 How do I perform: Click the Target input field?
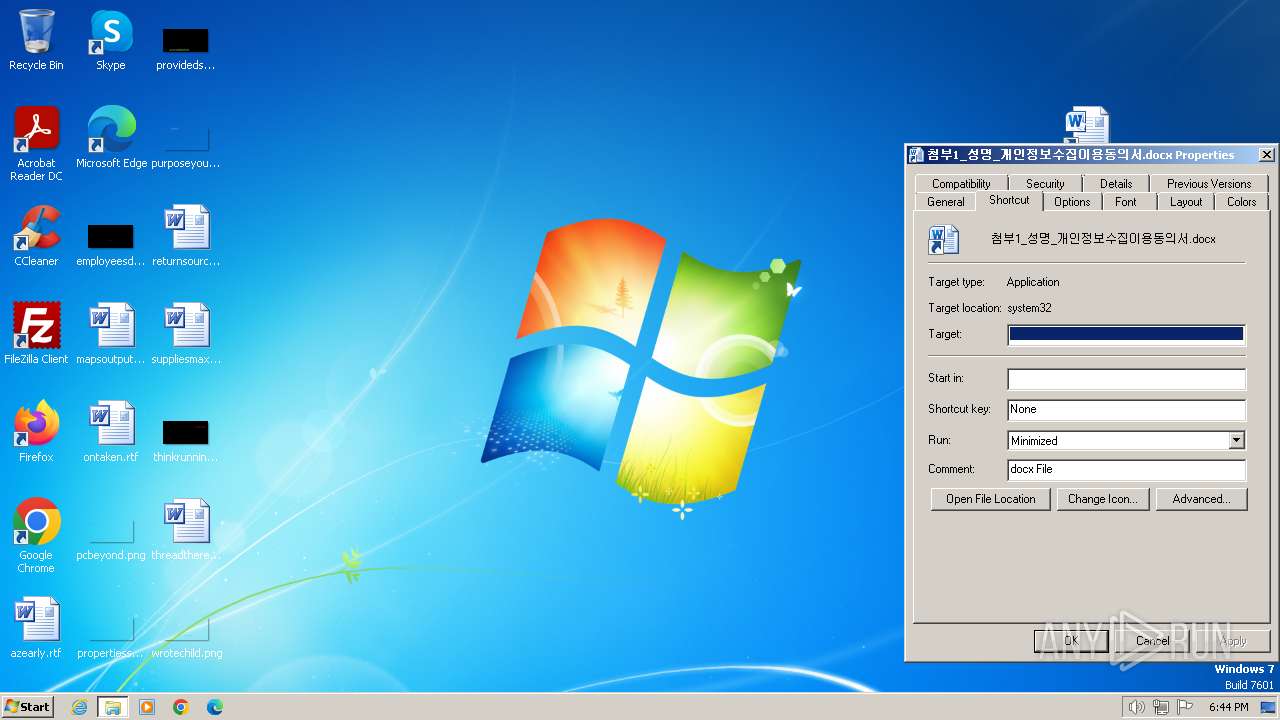tap(1127, 334)
